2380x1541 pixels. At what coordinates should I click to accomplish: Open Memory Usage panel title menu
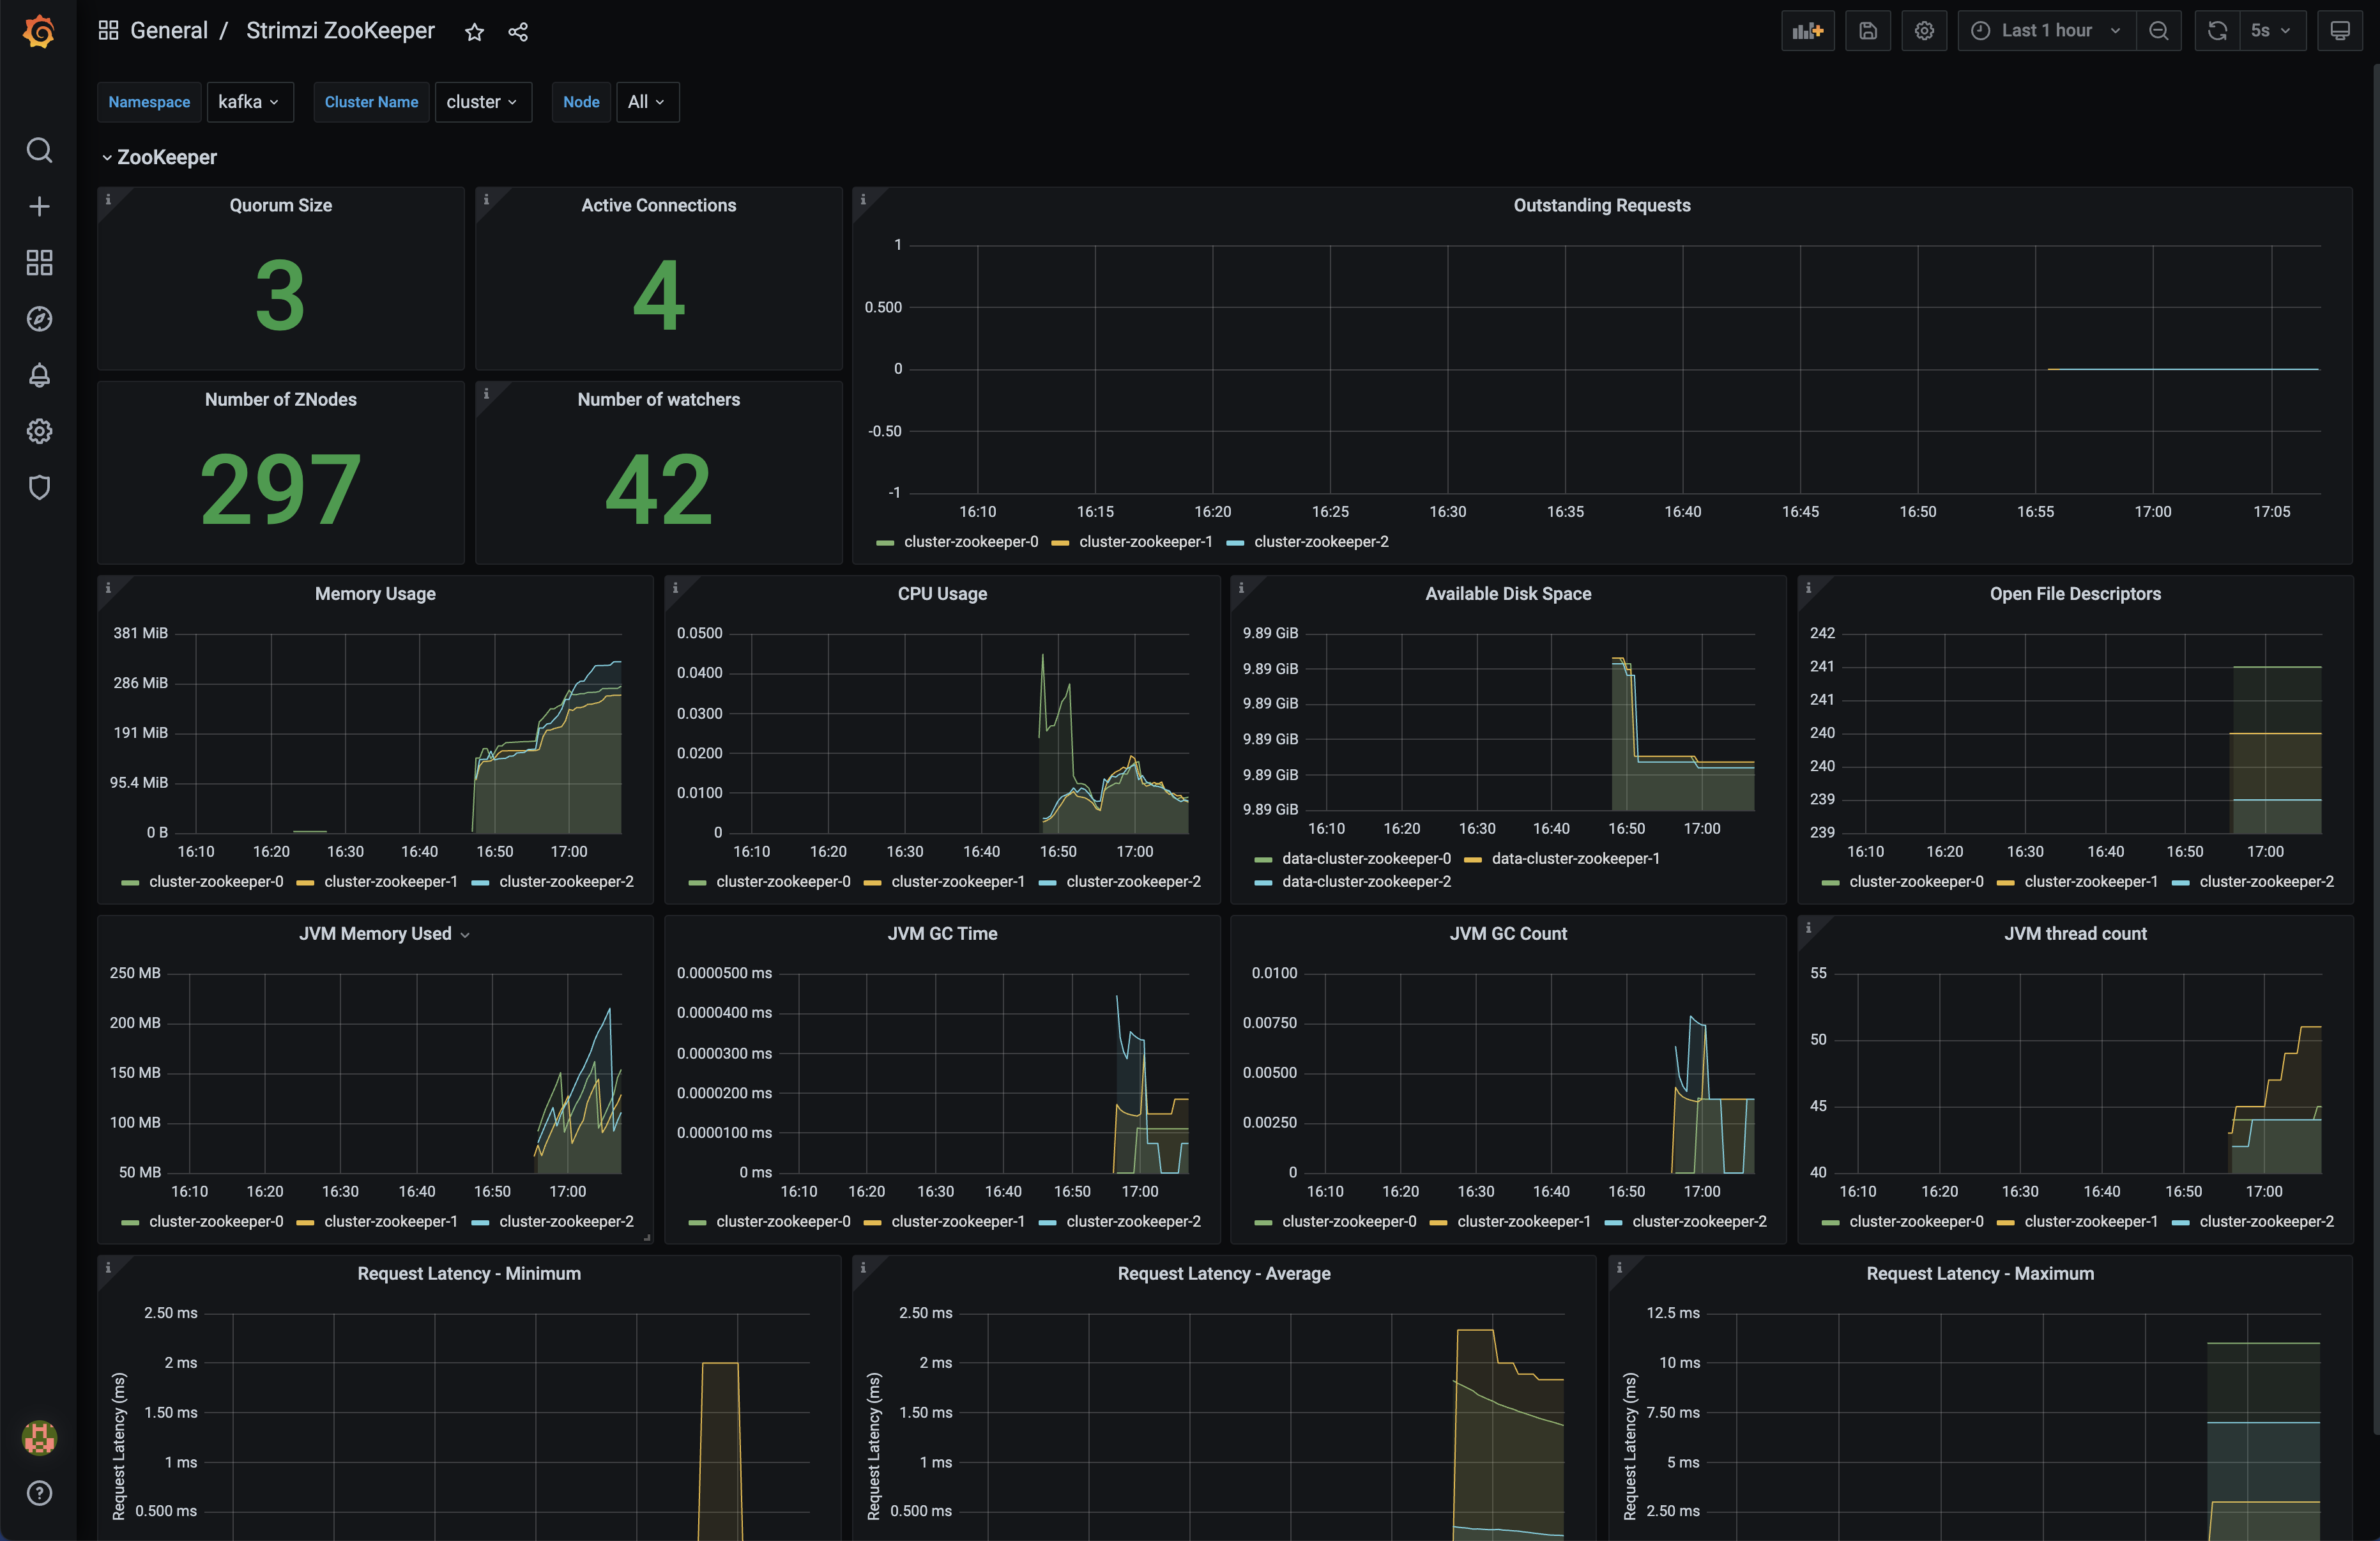[x=375, y=593]
